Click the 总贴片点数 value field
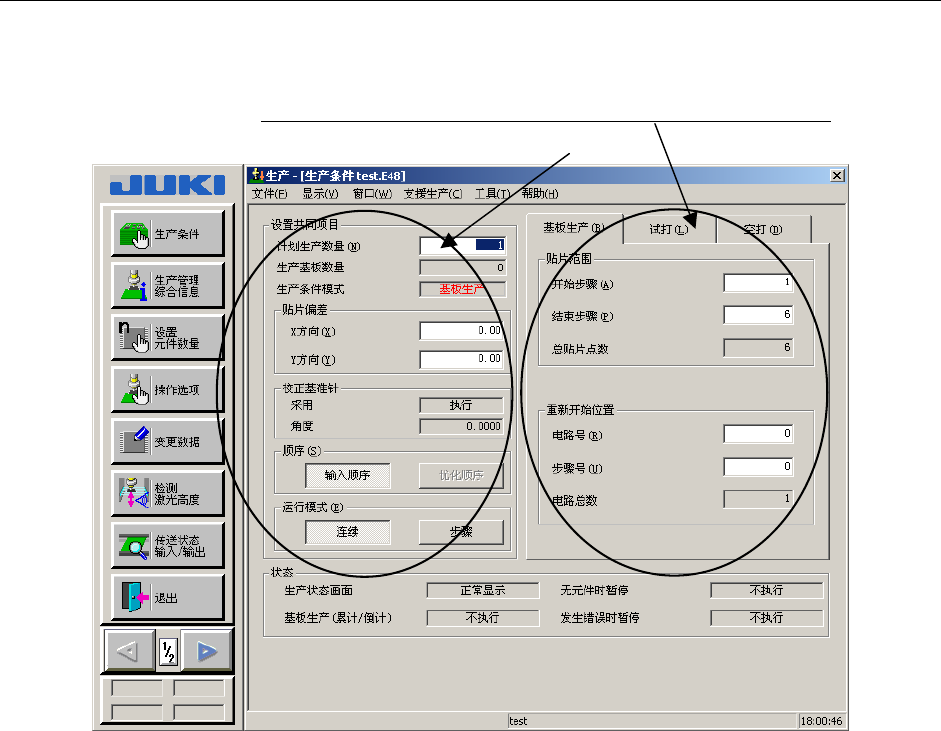941x731 pixels. (x=759, y=348)
